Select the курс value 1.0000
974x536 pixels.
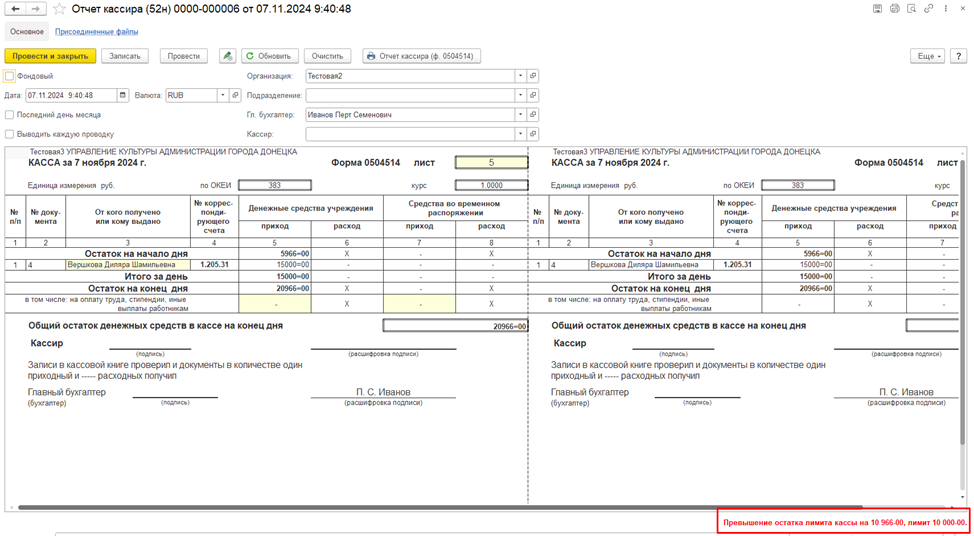coord(491,184)
